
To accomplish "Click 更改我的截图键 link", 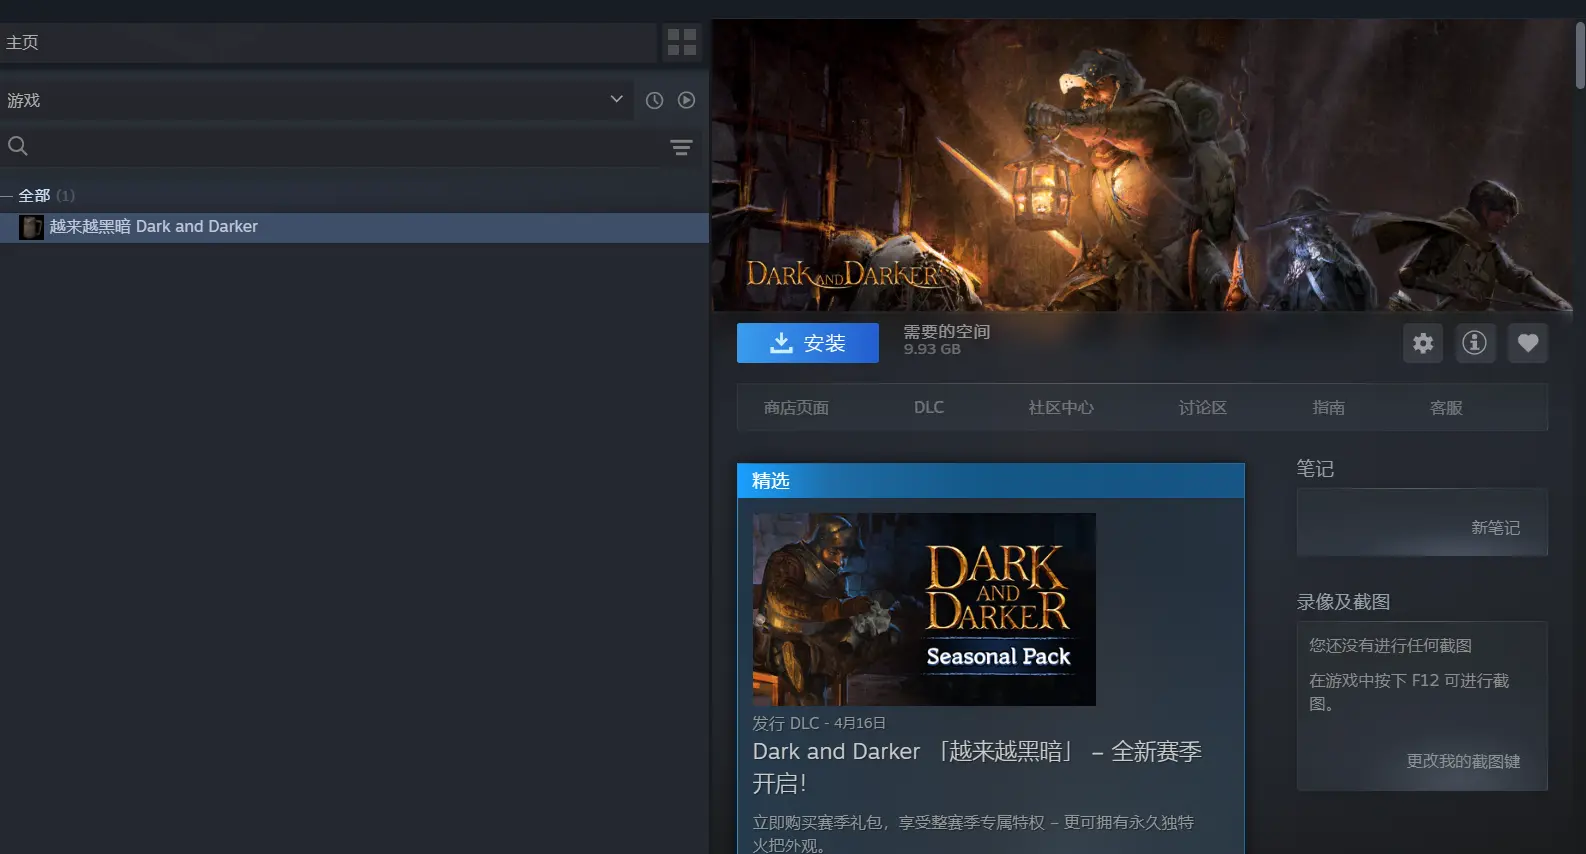I will pos(1463,761).
